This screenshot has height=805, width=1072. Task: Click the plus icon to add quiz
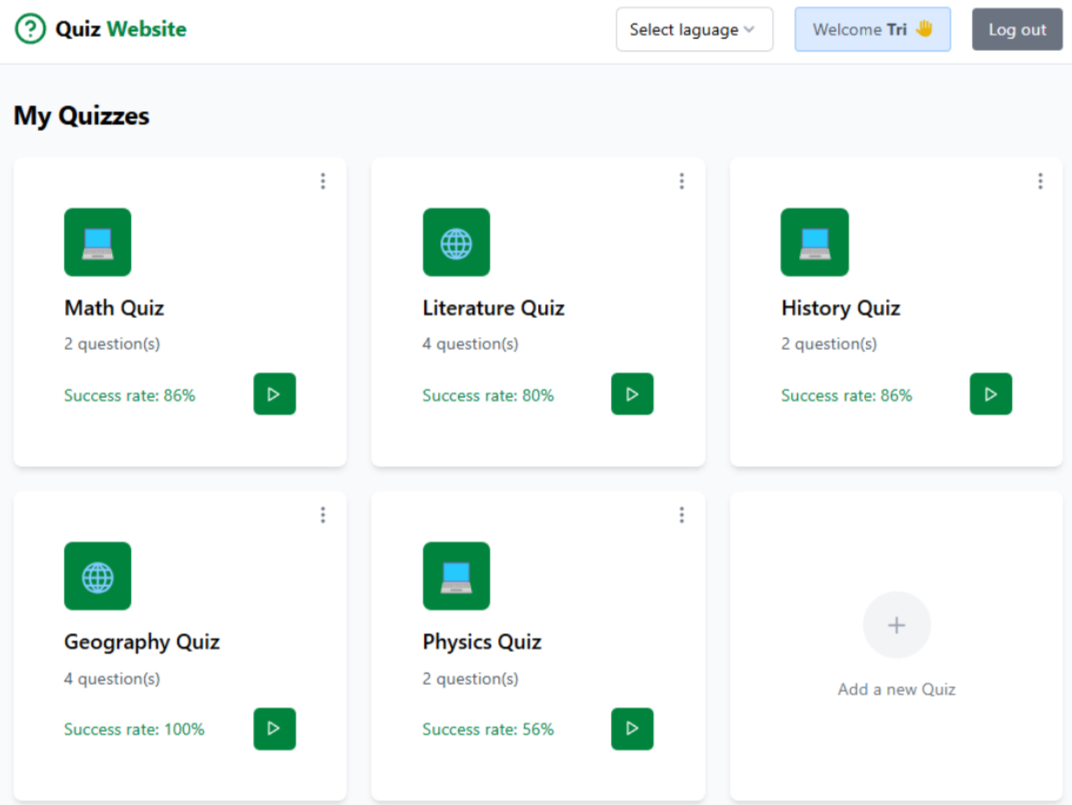point(896,625)
